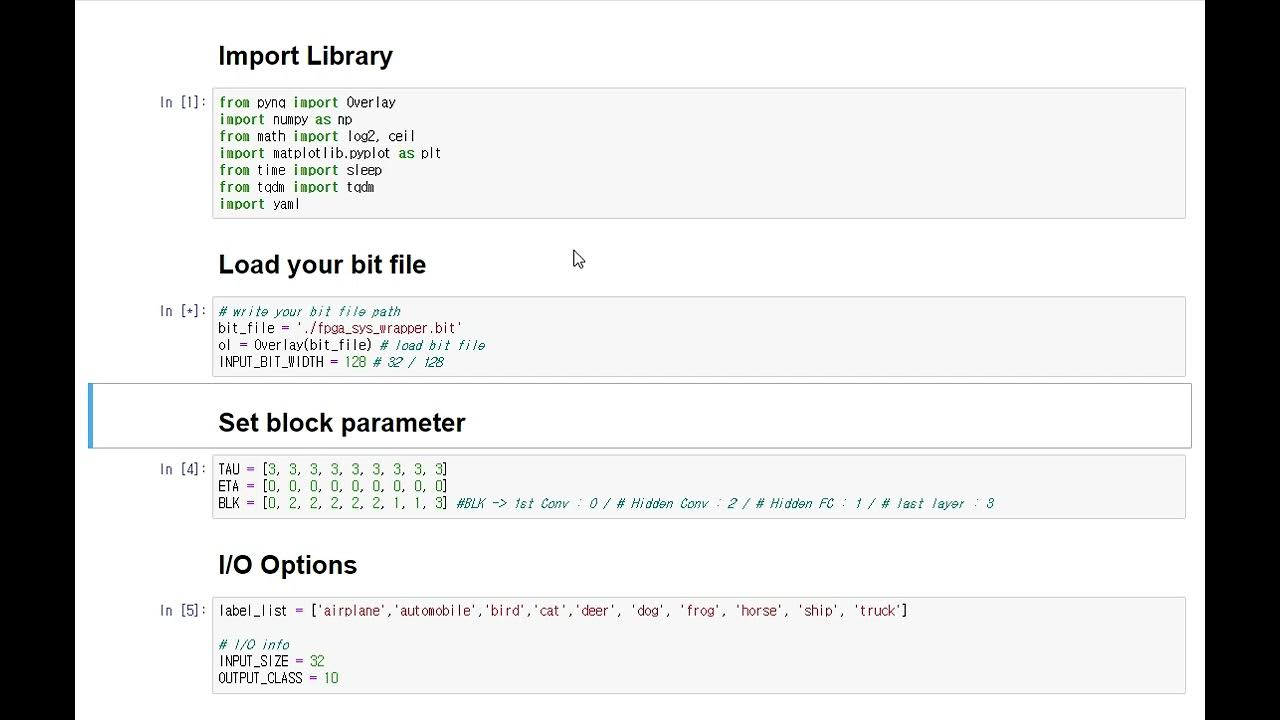Select the In [4] cell prompt
This screenshot has height=720, width=1280.
(183, 469)
